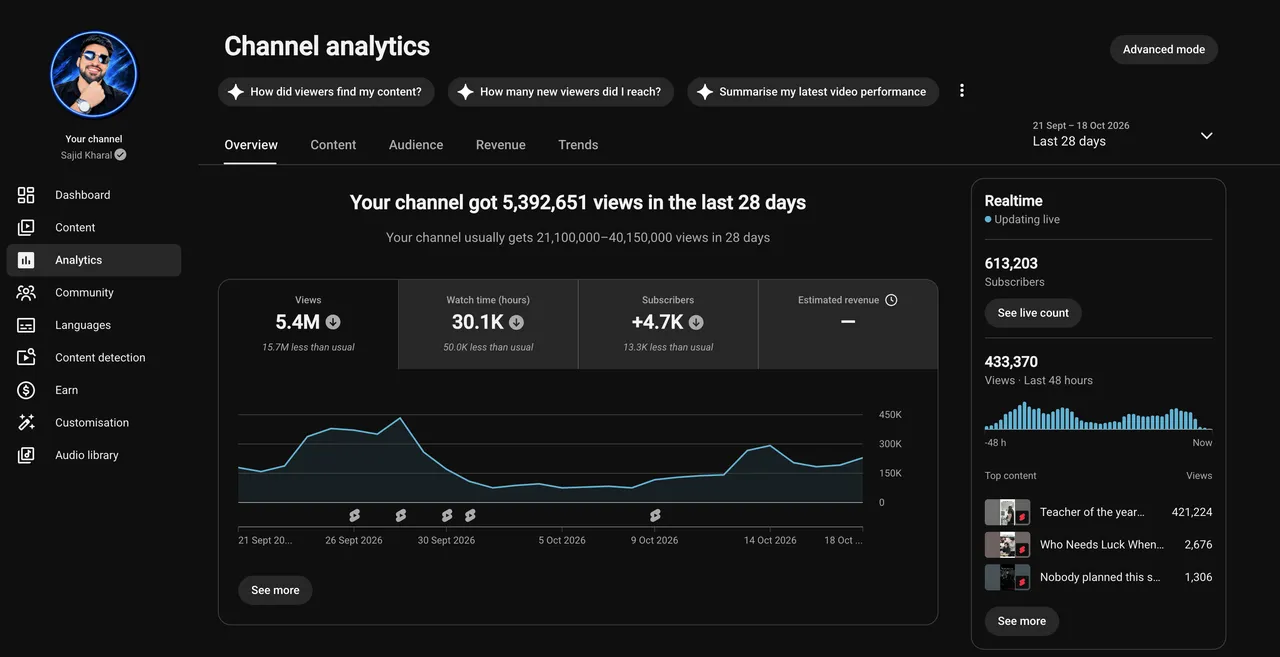Click the verified badge next to Sajid Kharal
Screen dimensions: 1280x657
click(x=120, y=155)
